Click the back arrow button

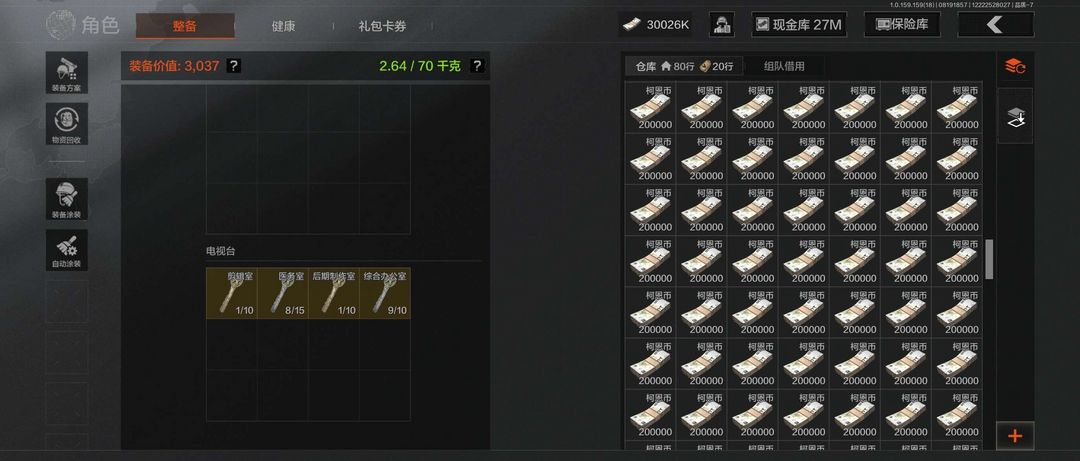point(995,25)
